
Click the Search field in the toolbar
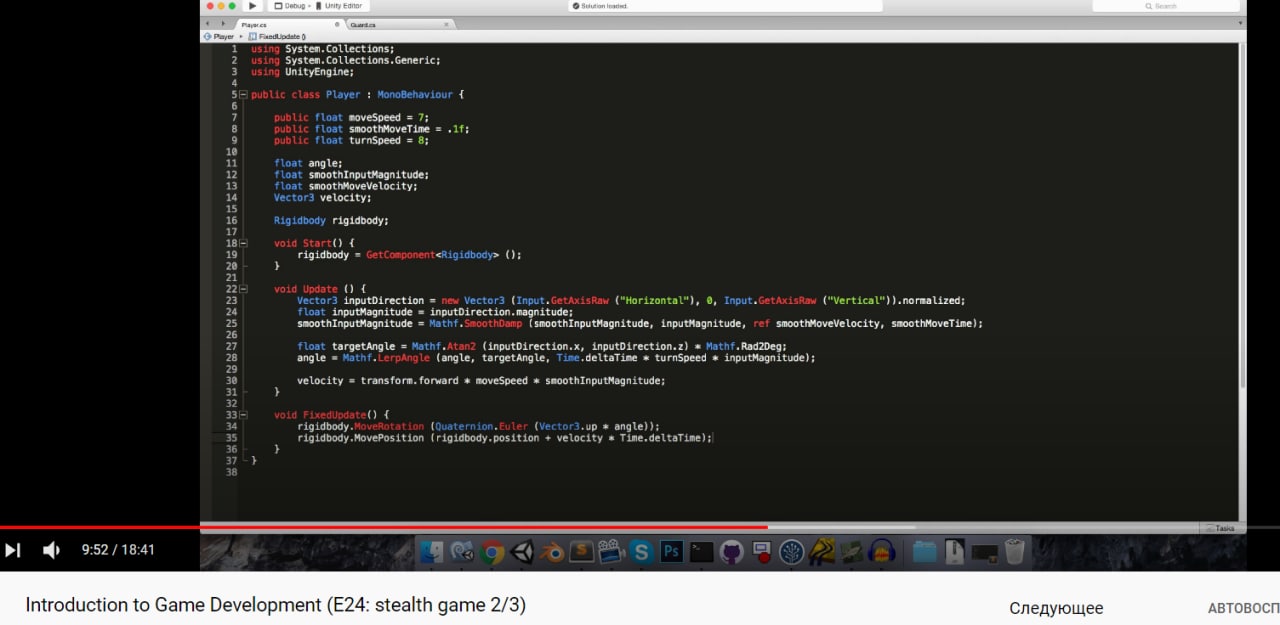[1166, 6]
